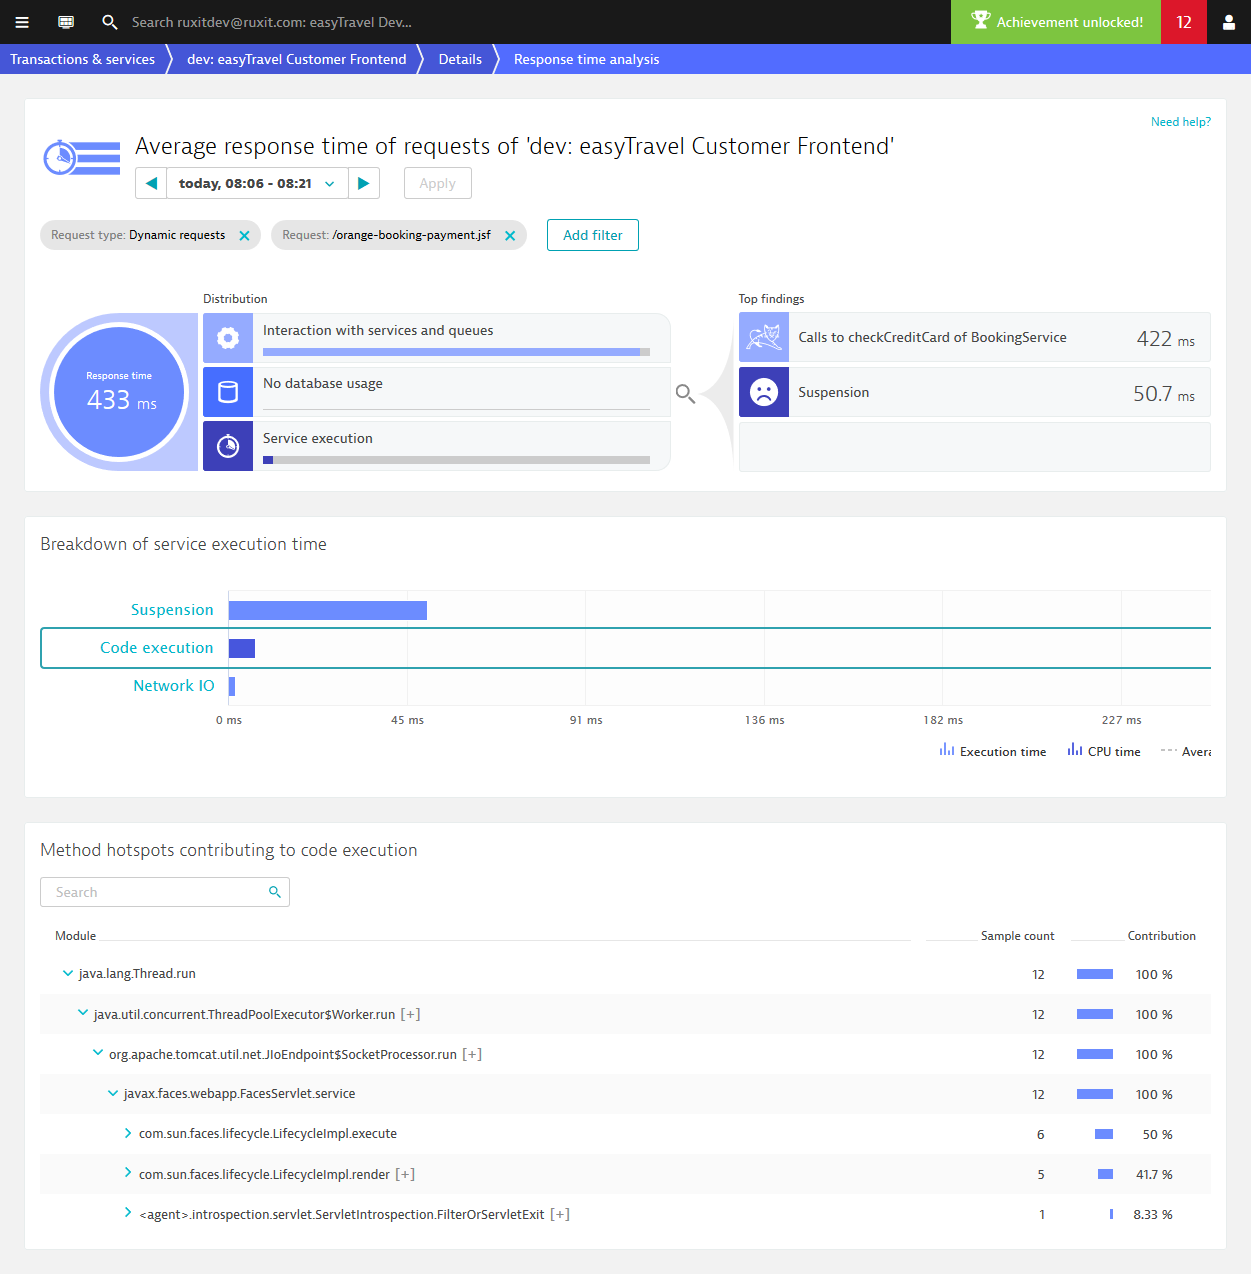Click the 8.33 % contribution value
This screenshot has width=1251, height=1274.
click(1153, 1214)
